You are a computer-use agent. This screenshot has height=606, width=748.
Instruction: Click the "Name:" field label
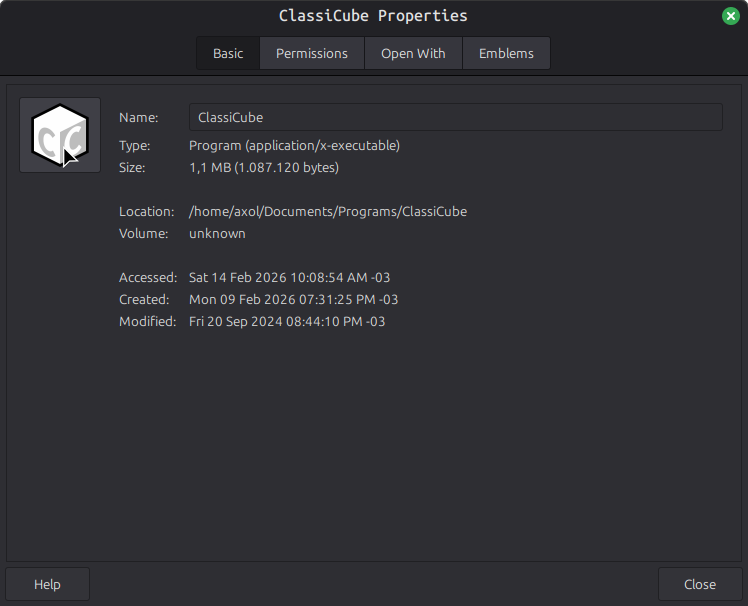[139, 117]
